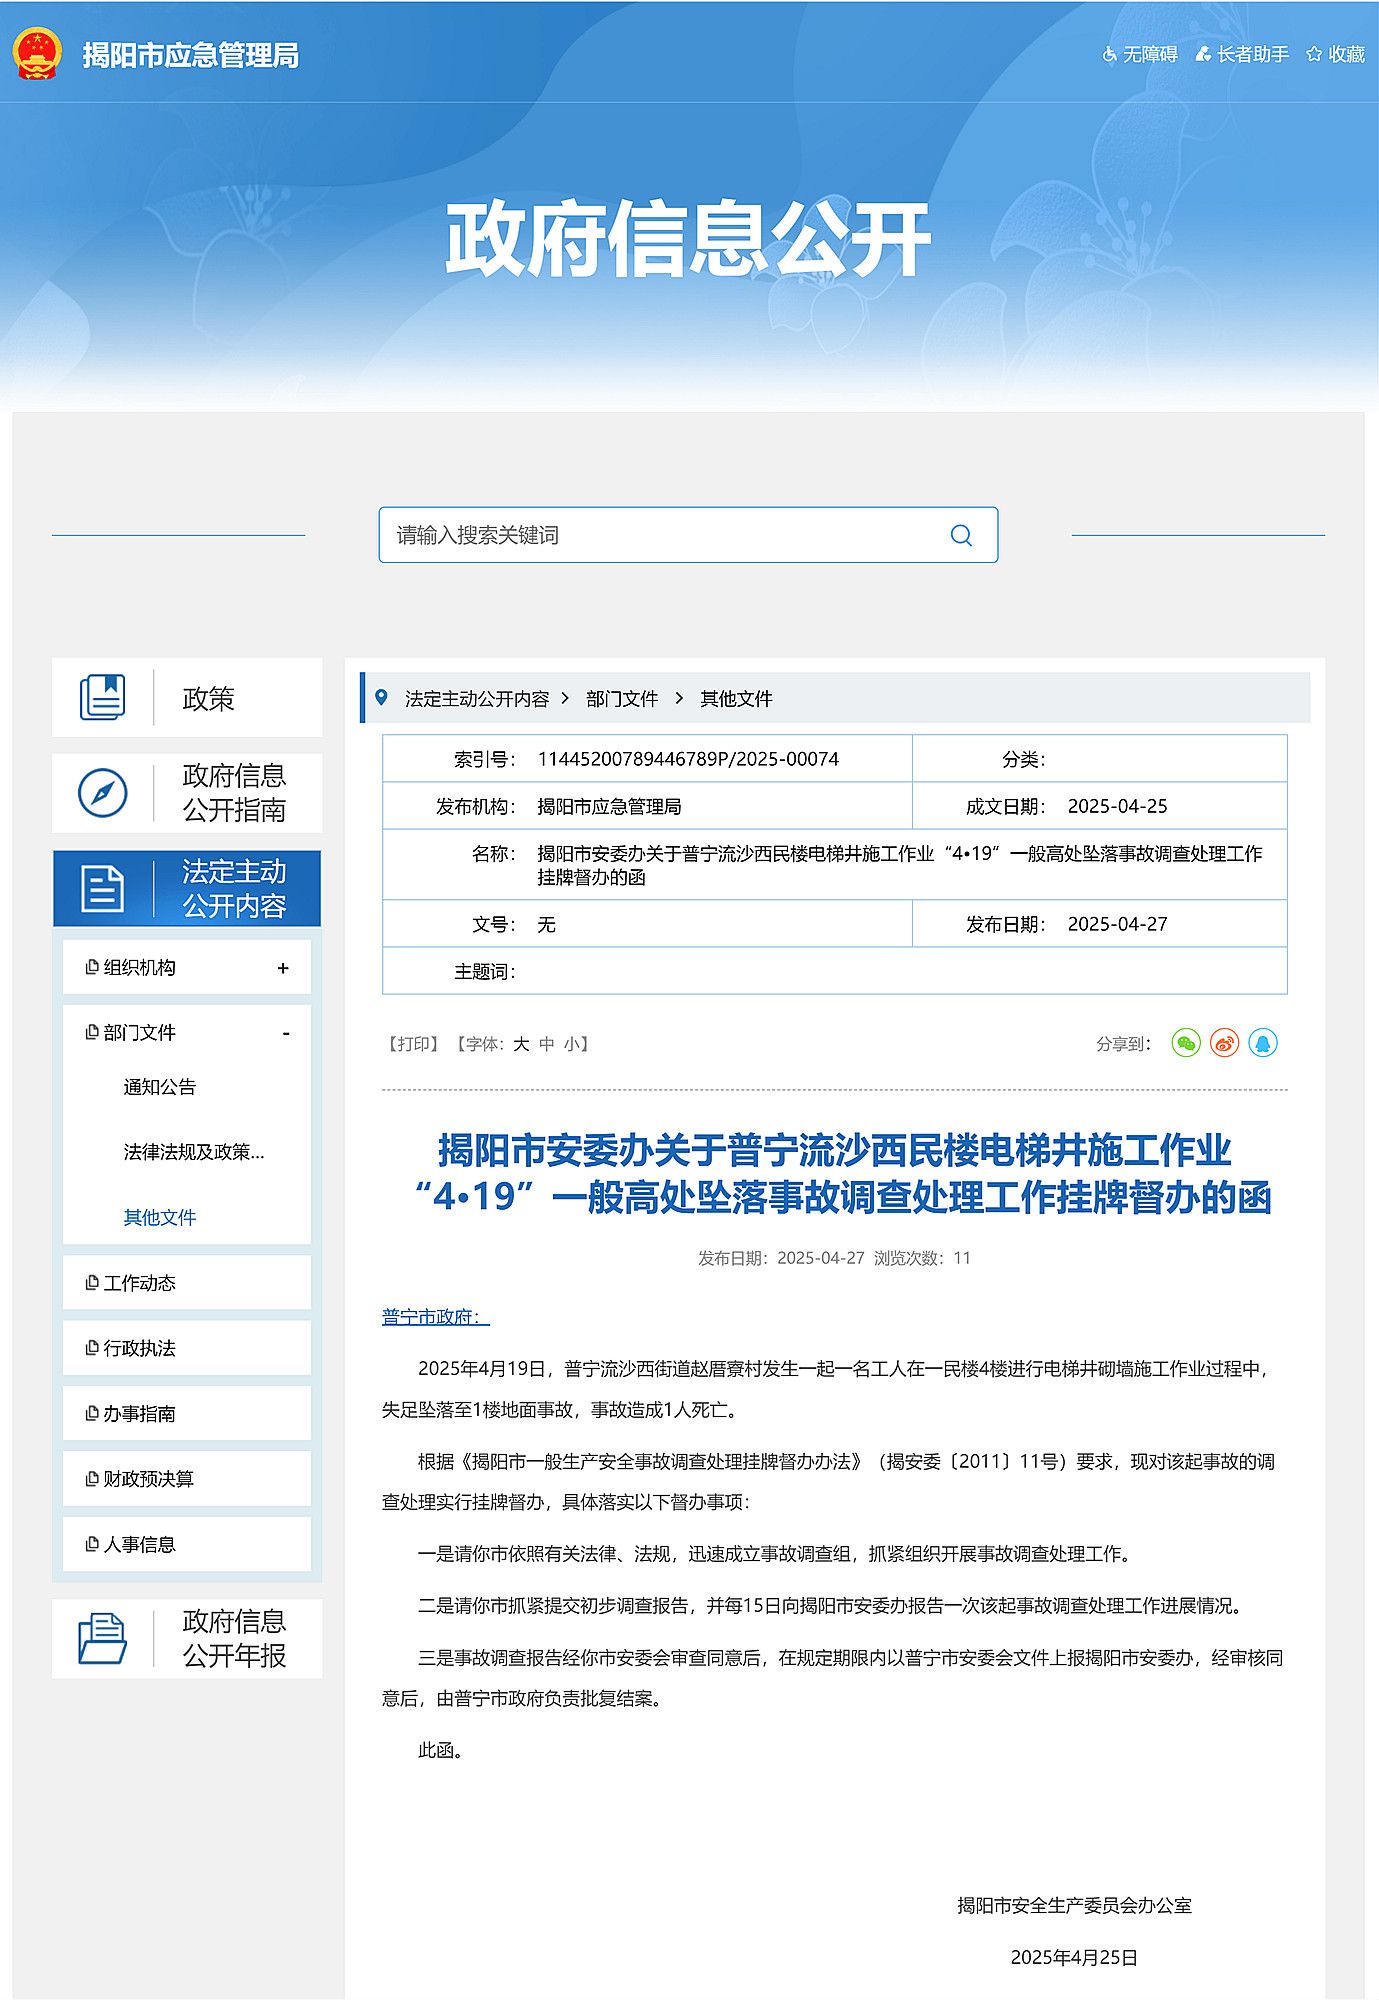Click the 政府信息公开 banner title
1379x2000 pixels.
(x=688, y=238)
